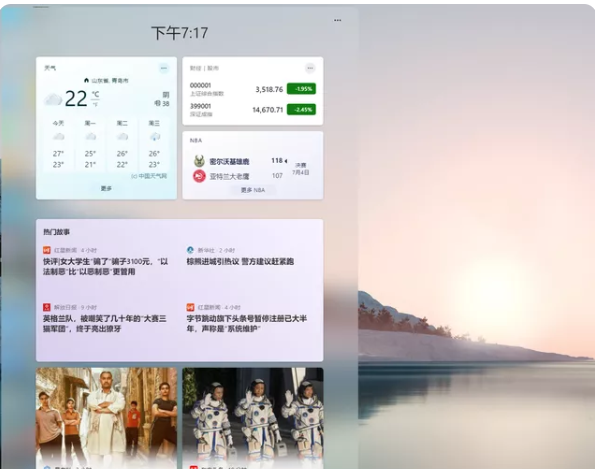Click the index value 14,670.71
This screenshot has width=595, height=469.
click(268, 110)
